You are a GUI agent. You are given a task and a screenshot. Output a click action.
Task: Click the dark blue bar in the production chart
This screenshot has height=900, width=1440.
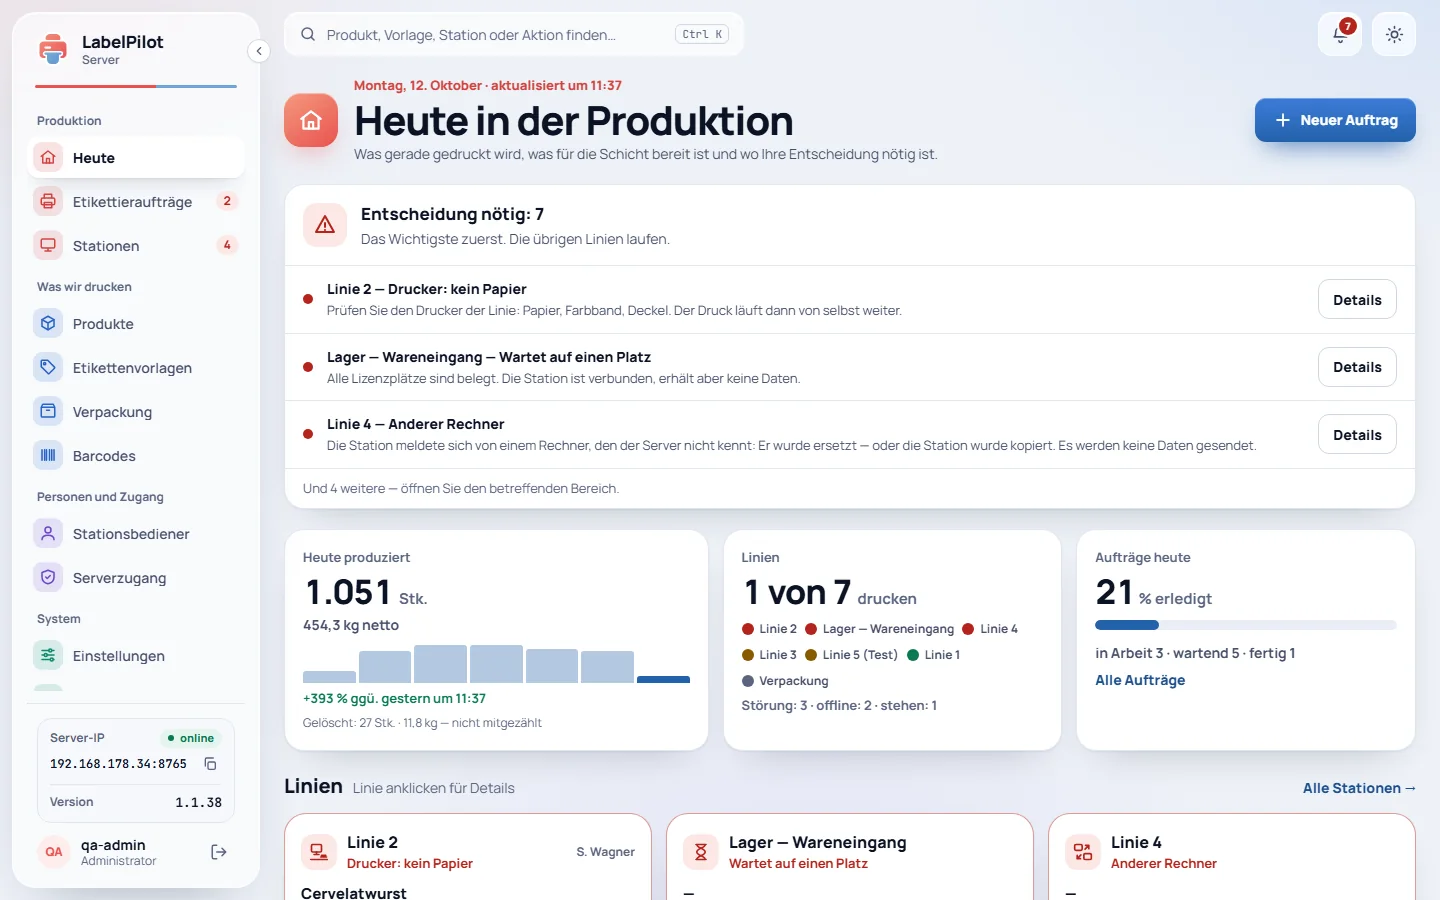coord(663,680)
